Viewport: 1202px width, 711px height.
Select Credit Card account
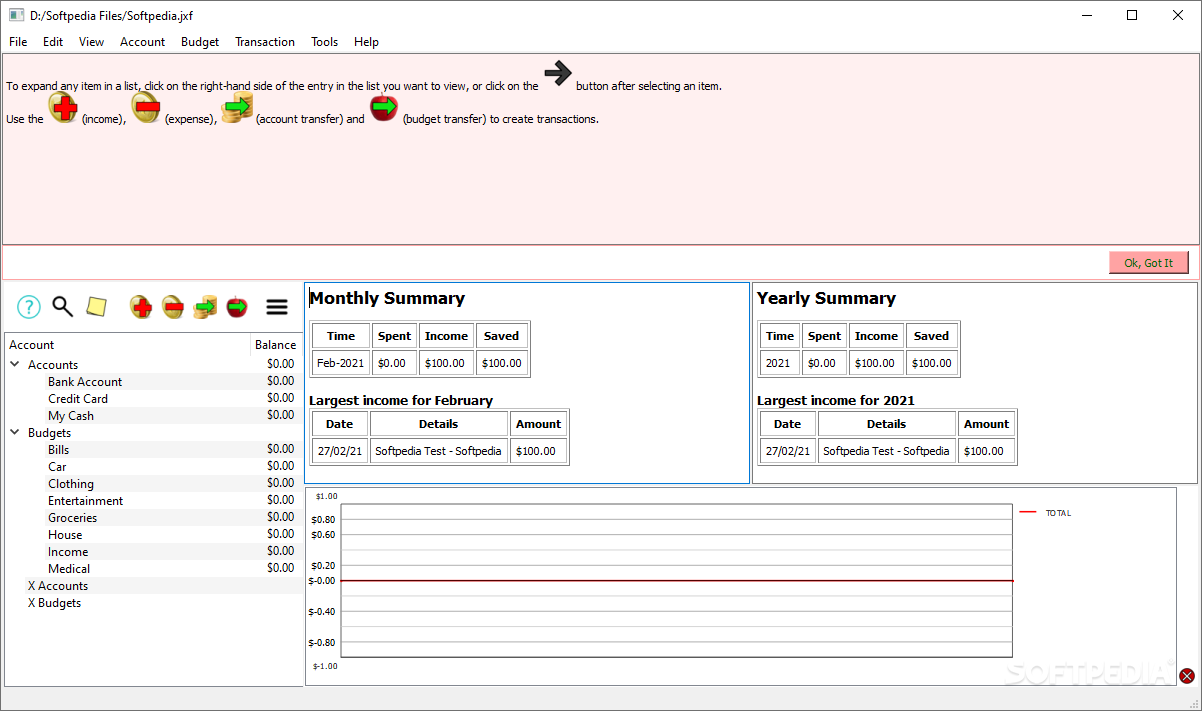78,399
